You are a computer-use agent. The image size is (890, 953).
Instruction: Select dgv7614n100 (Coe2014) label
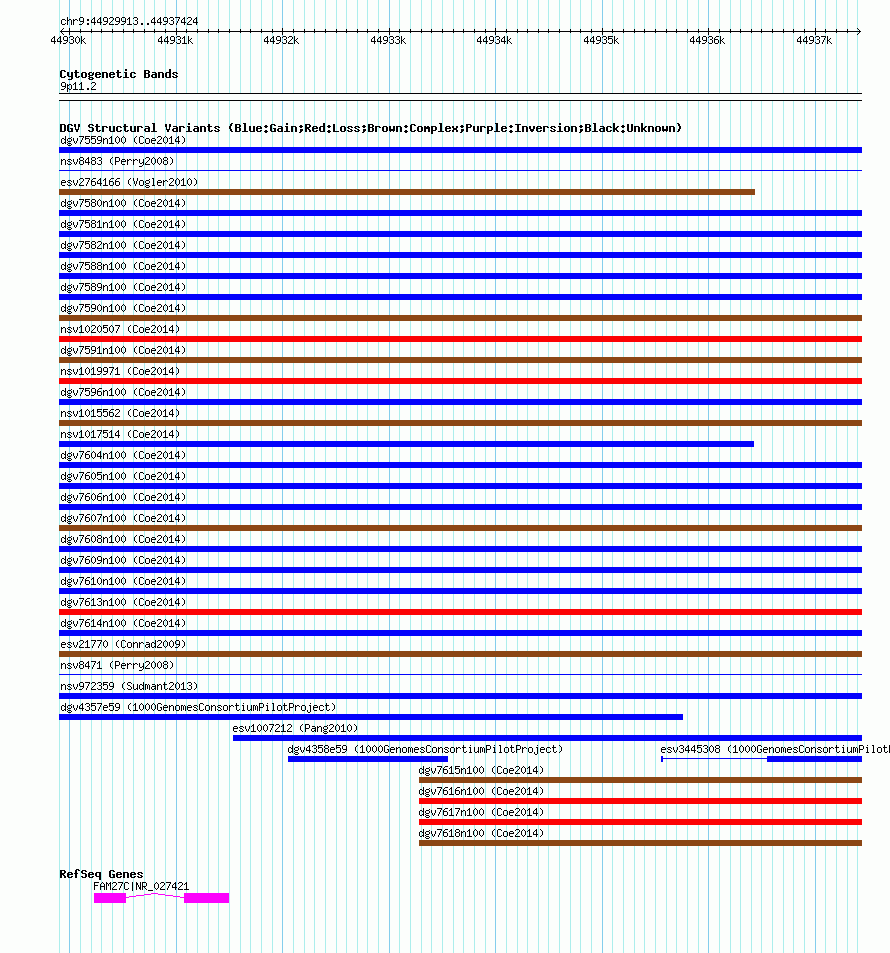click(x=123, y=623)
